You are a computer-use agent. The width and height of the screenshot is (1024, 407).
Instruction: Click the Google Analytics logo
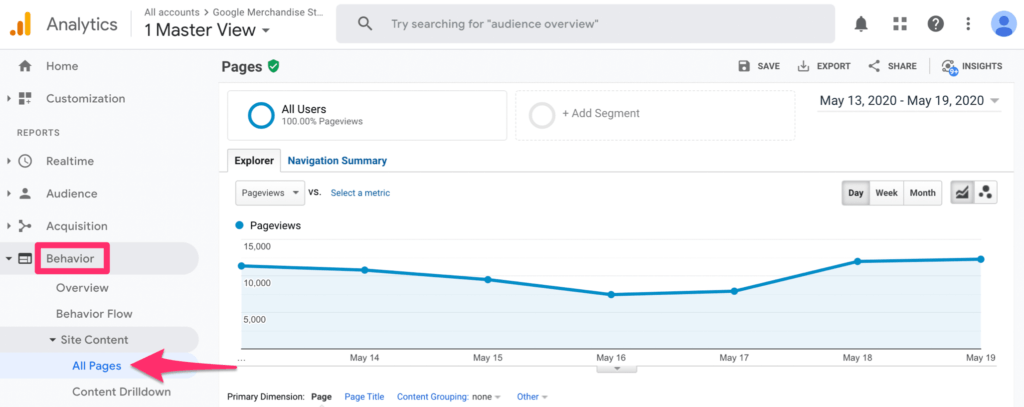pyautogui.click(x=20, y=24)
